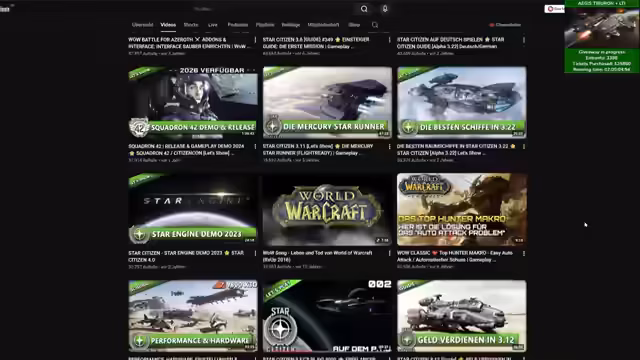Open Geld Verdienen in 3.12 thumbnail
640x360 pixels.
click(x=462, y=316)
